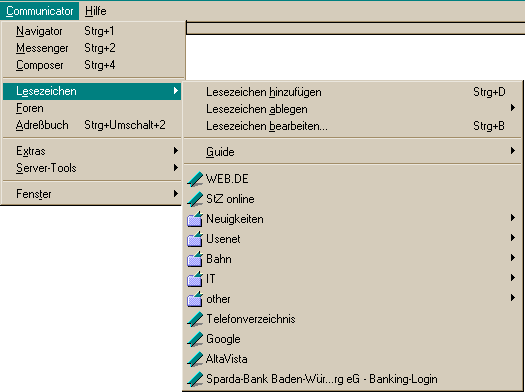Screen dimensions: 525x392
Task: Open the Google bookmark
Action: click(x=353, y=339)
